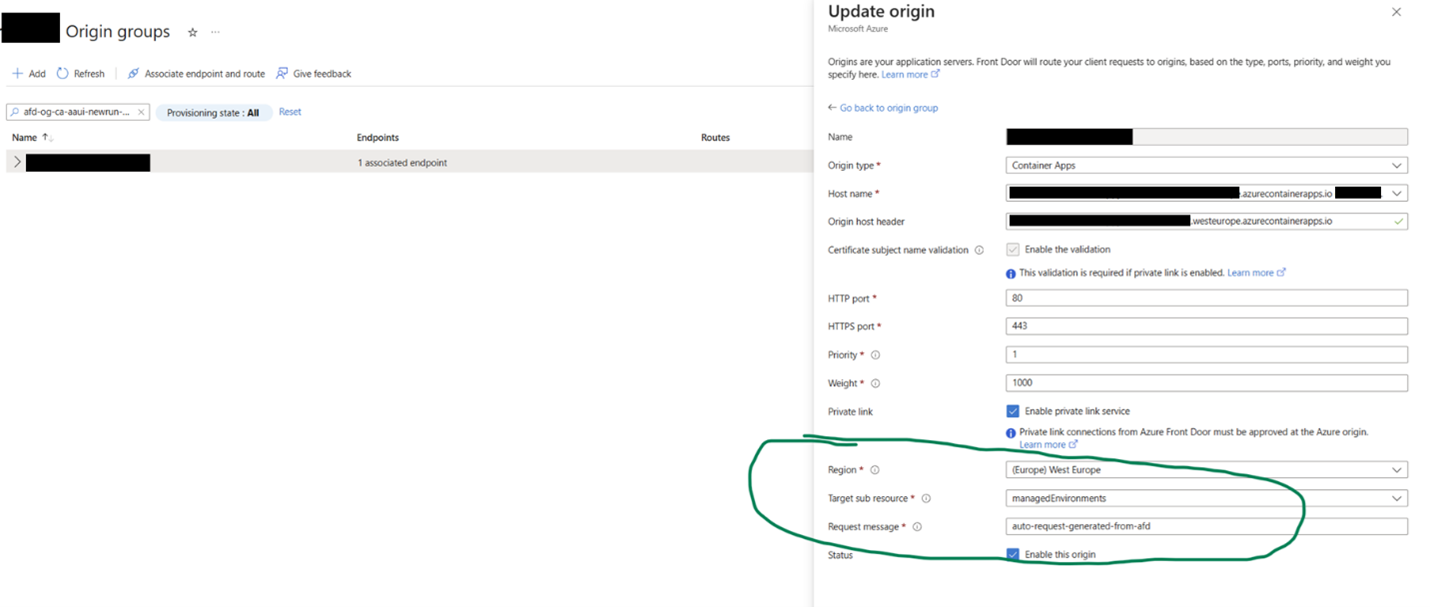Screen dimensions: 1430x607
Task: Click Go back to origin group link
Action: [x=888, y=108]
